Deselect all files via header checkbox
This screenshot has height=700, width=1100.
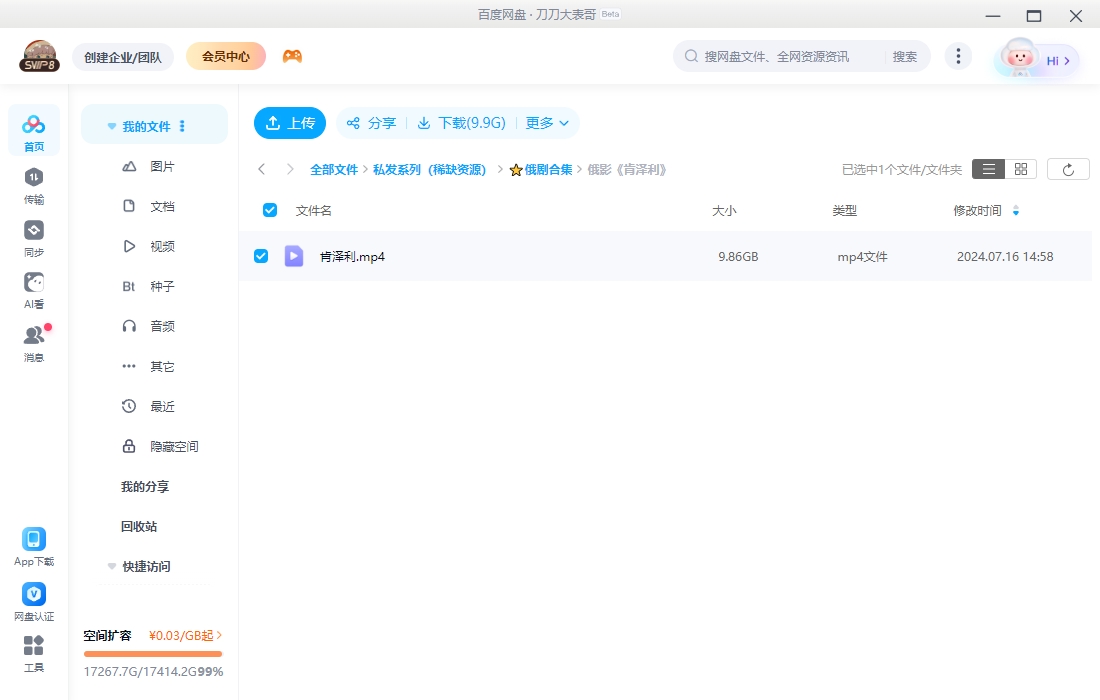coord(269,210)
